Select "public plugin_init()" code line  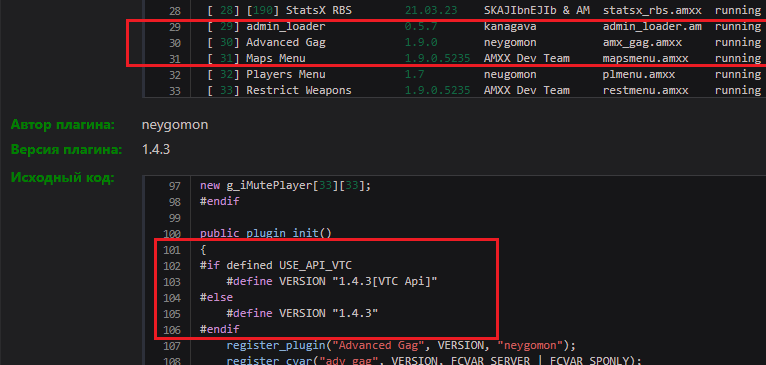click(x=266, y=233)
